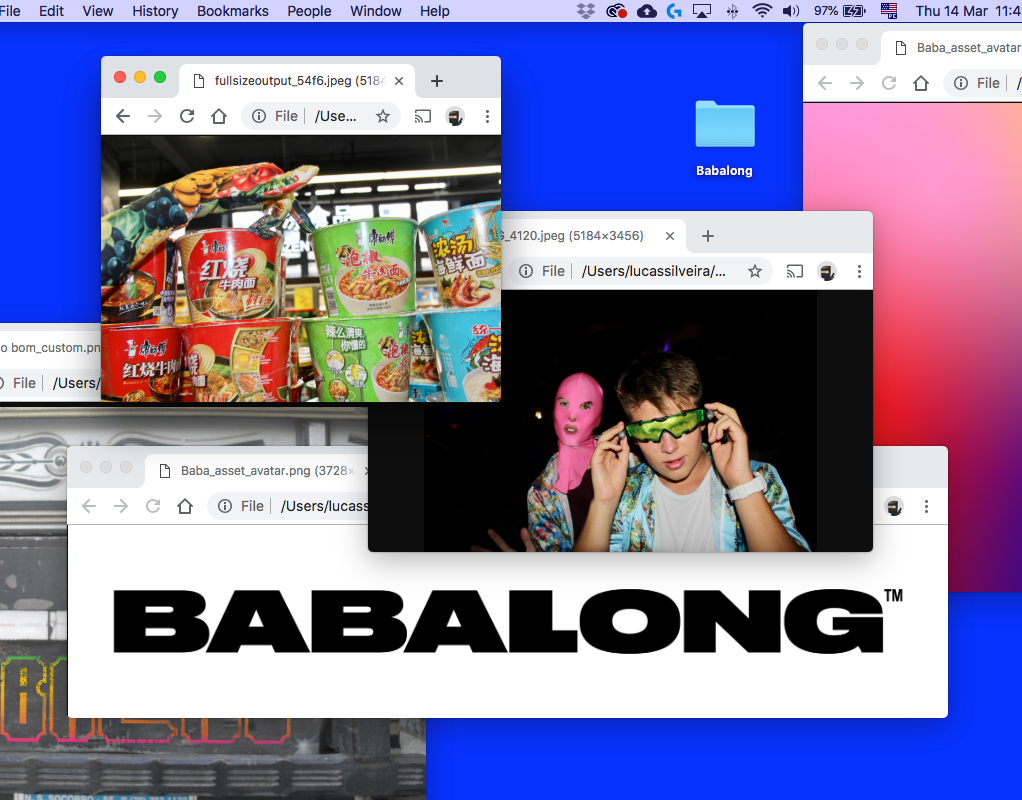
Task: Close the fullsizeoutput_54f6.jpeg tab
Action: (399, 81)
